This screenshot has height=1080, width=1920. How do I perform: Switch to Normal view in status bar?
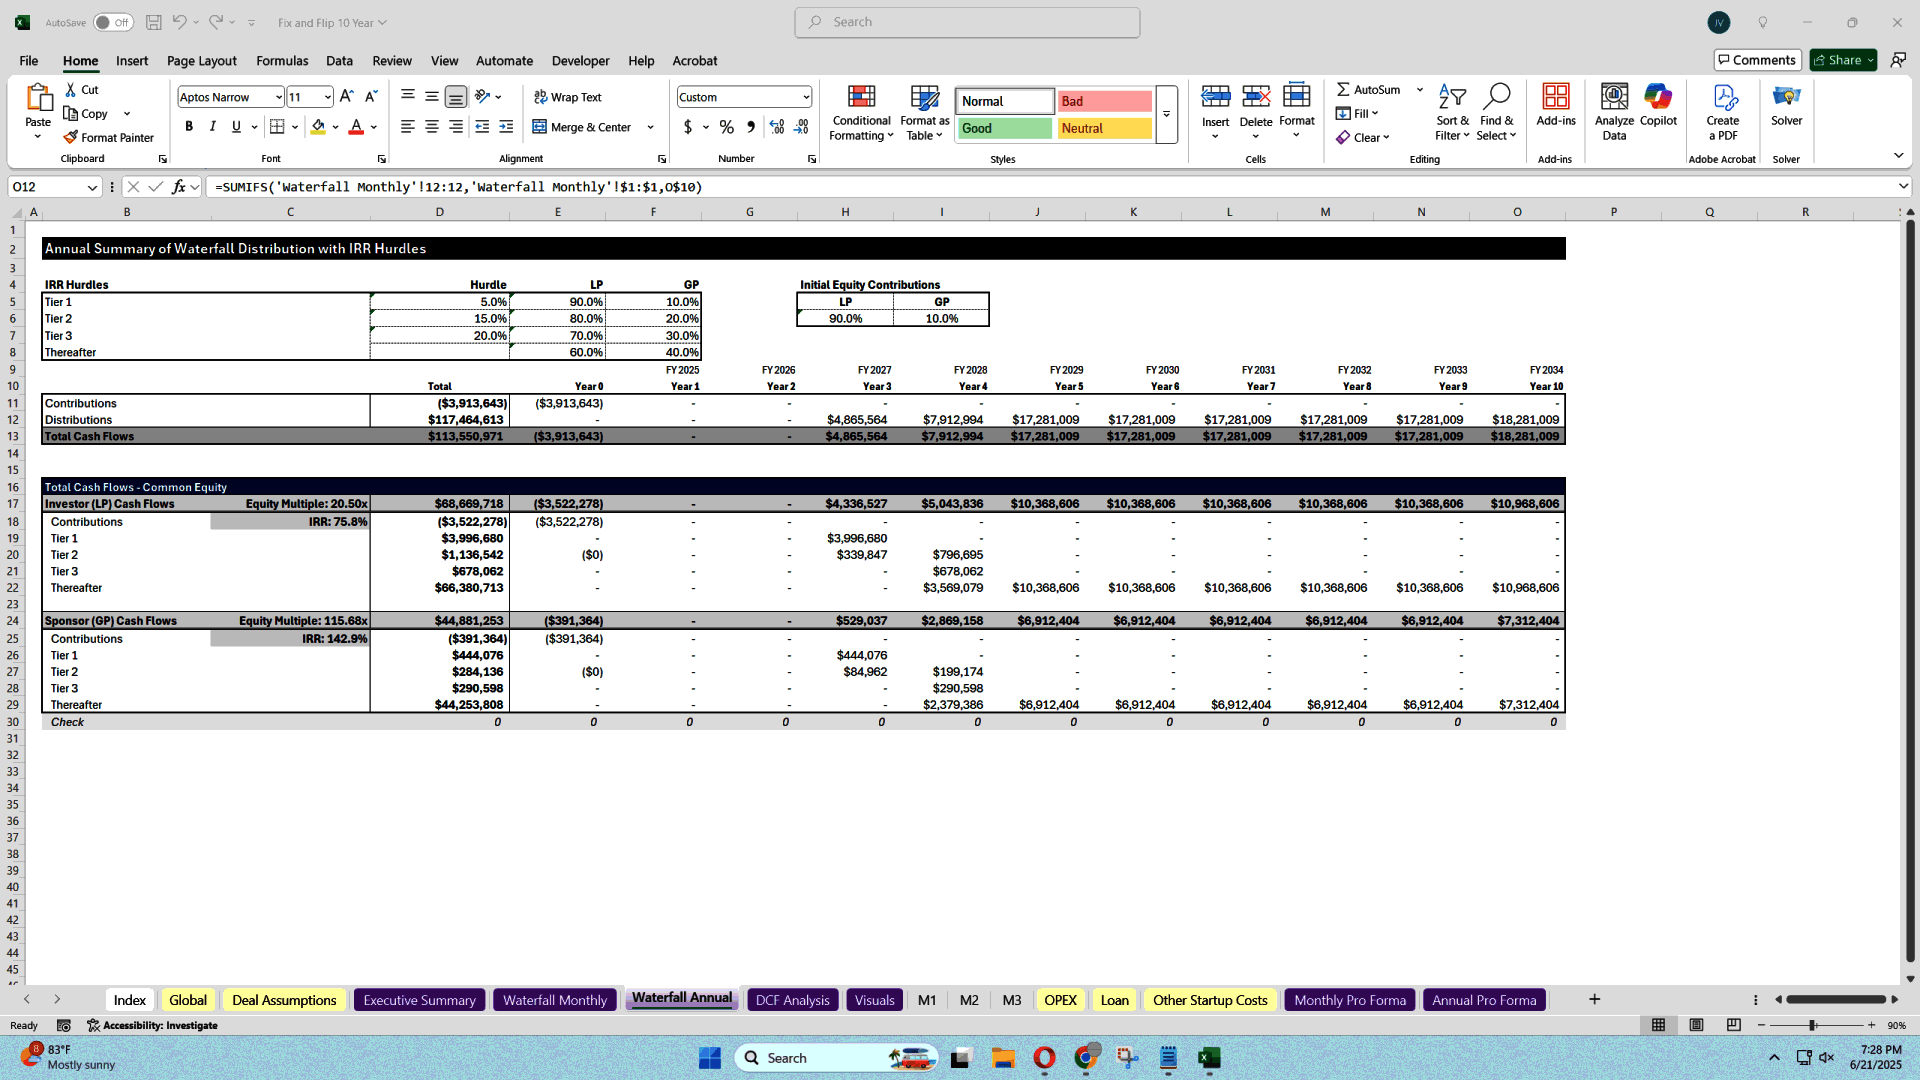(1658, 1025)
